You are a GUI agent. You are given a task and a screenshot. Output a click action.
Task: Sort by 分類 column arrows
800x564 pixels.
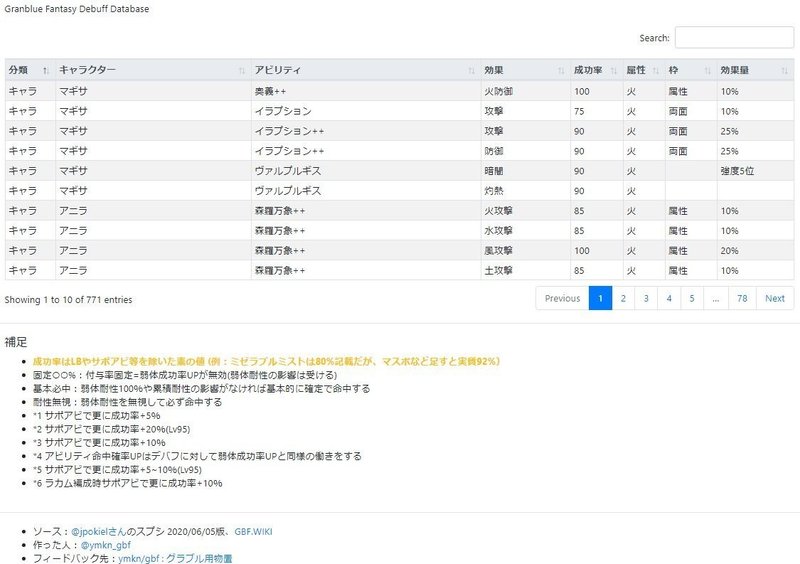(46, 70)
